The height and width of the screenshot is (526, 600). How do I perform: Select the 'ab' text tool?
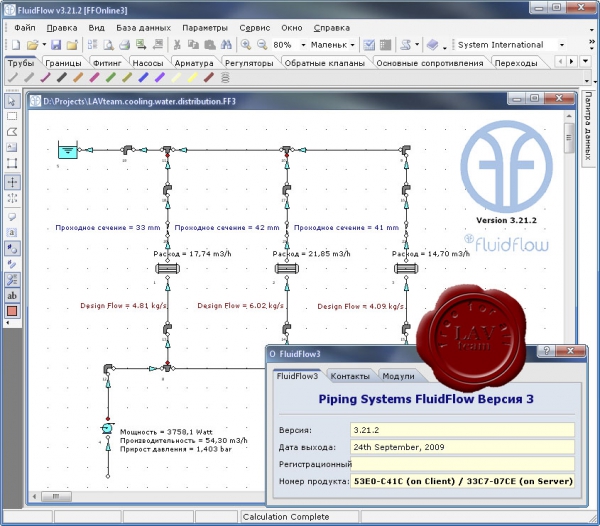click(12, 295)
